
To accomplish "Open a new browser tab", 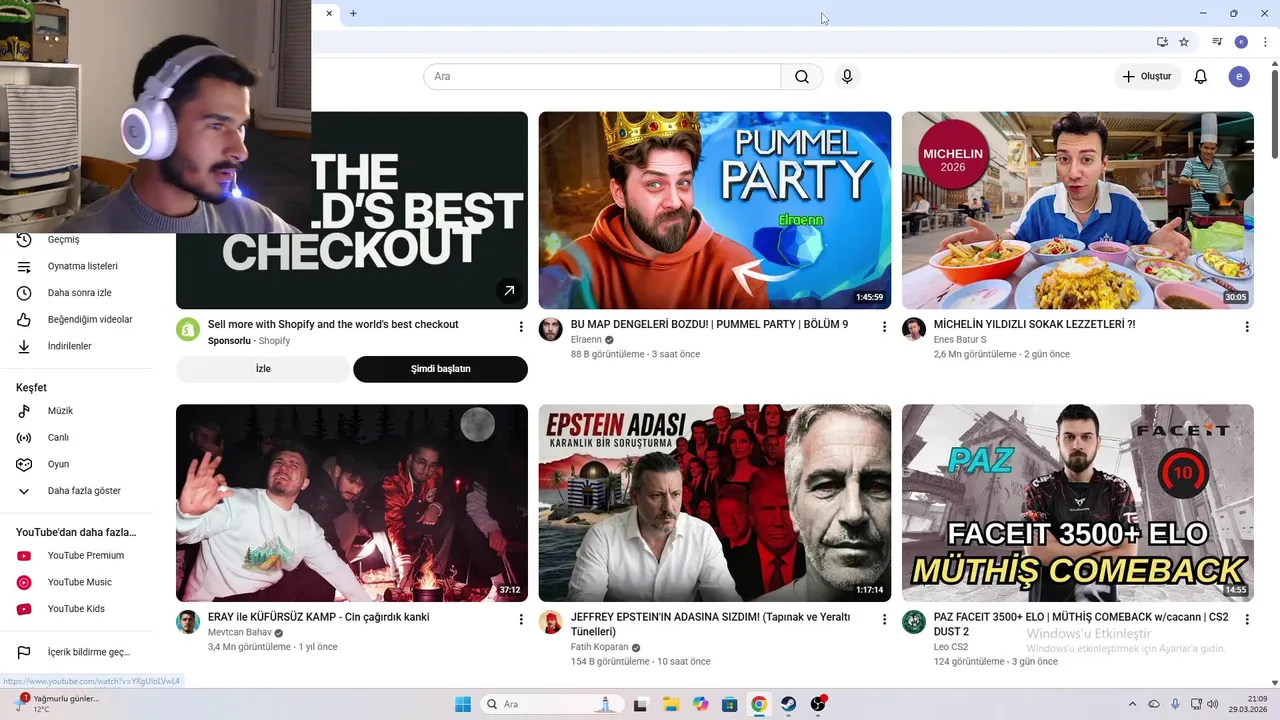I will click(353, 13).
